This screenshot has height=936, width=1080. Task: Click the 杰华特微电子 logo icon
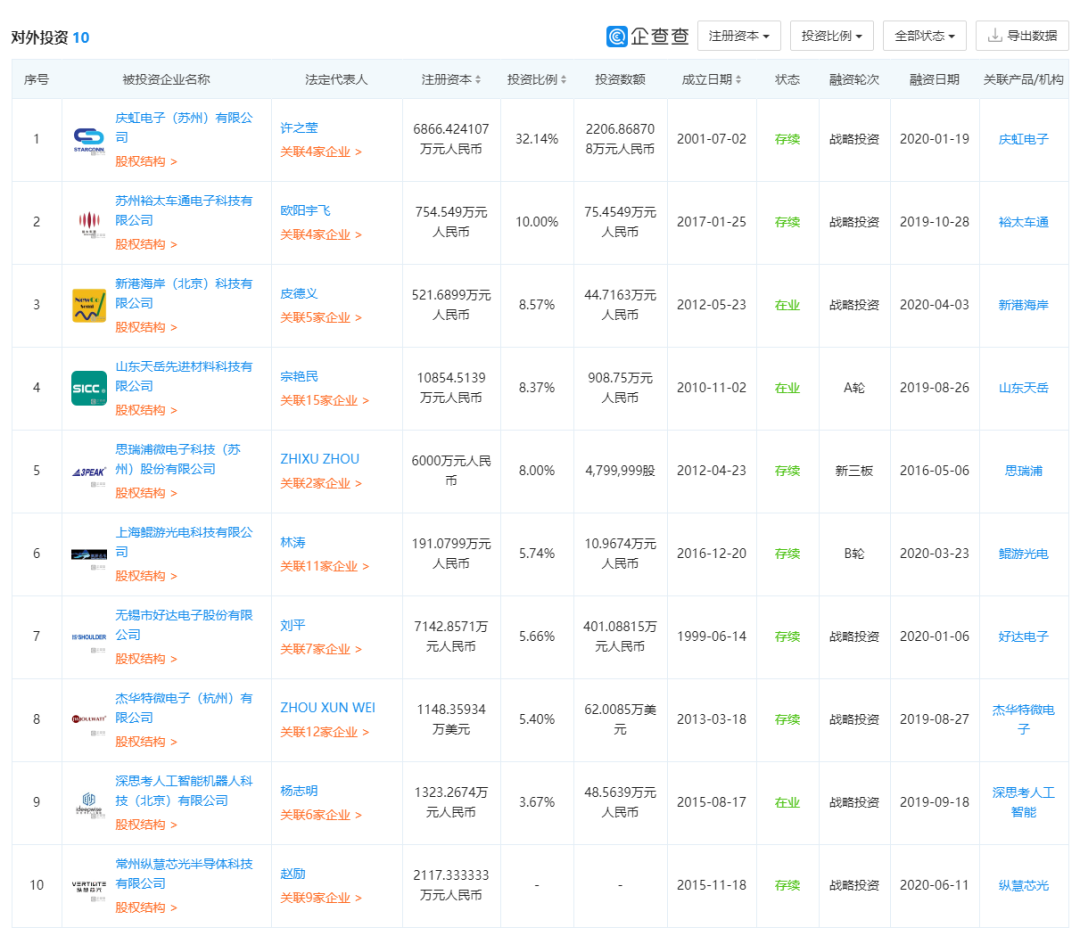point(89,720)
